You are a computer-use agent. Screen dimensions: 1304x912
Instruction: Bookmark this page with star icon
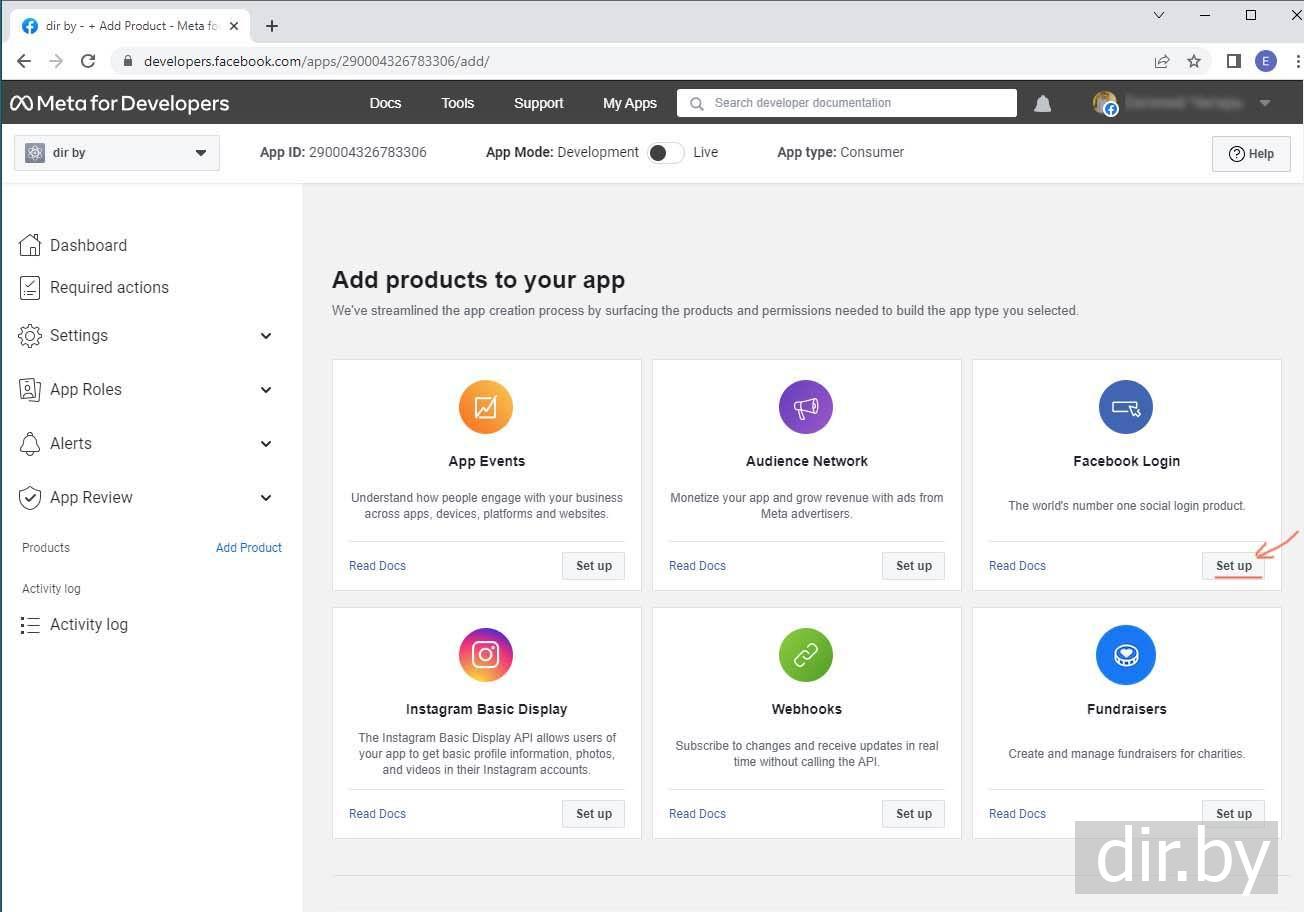[1194, 61]
